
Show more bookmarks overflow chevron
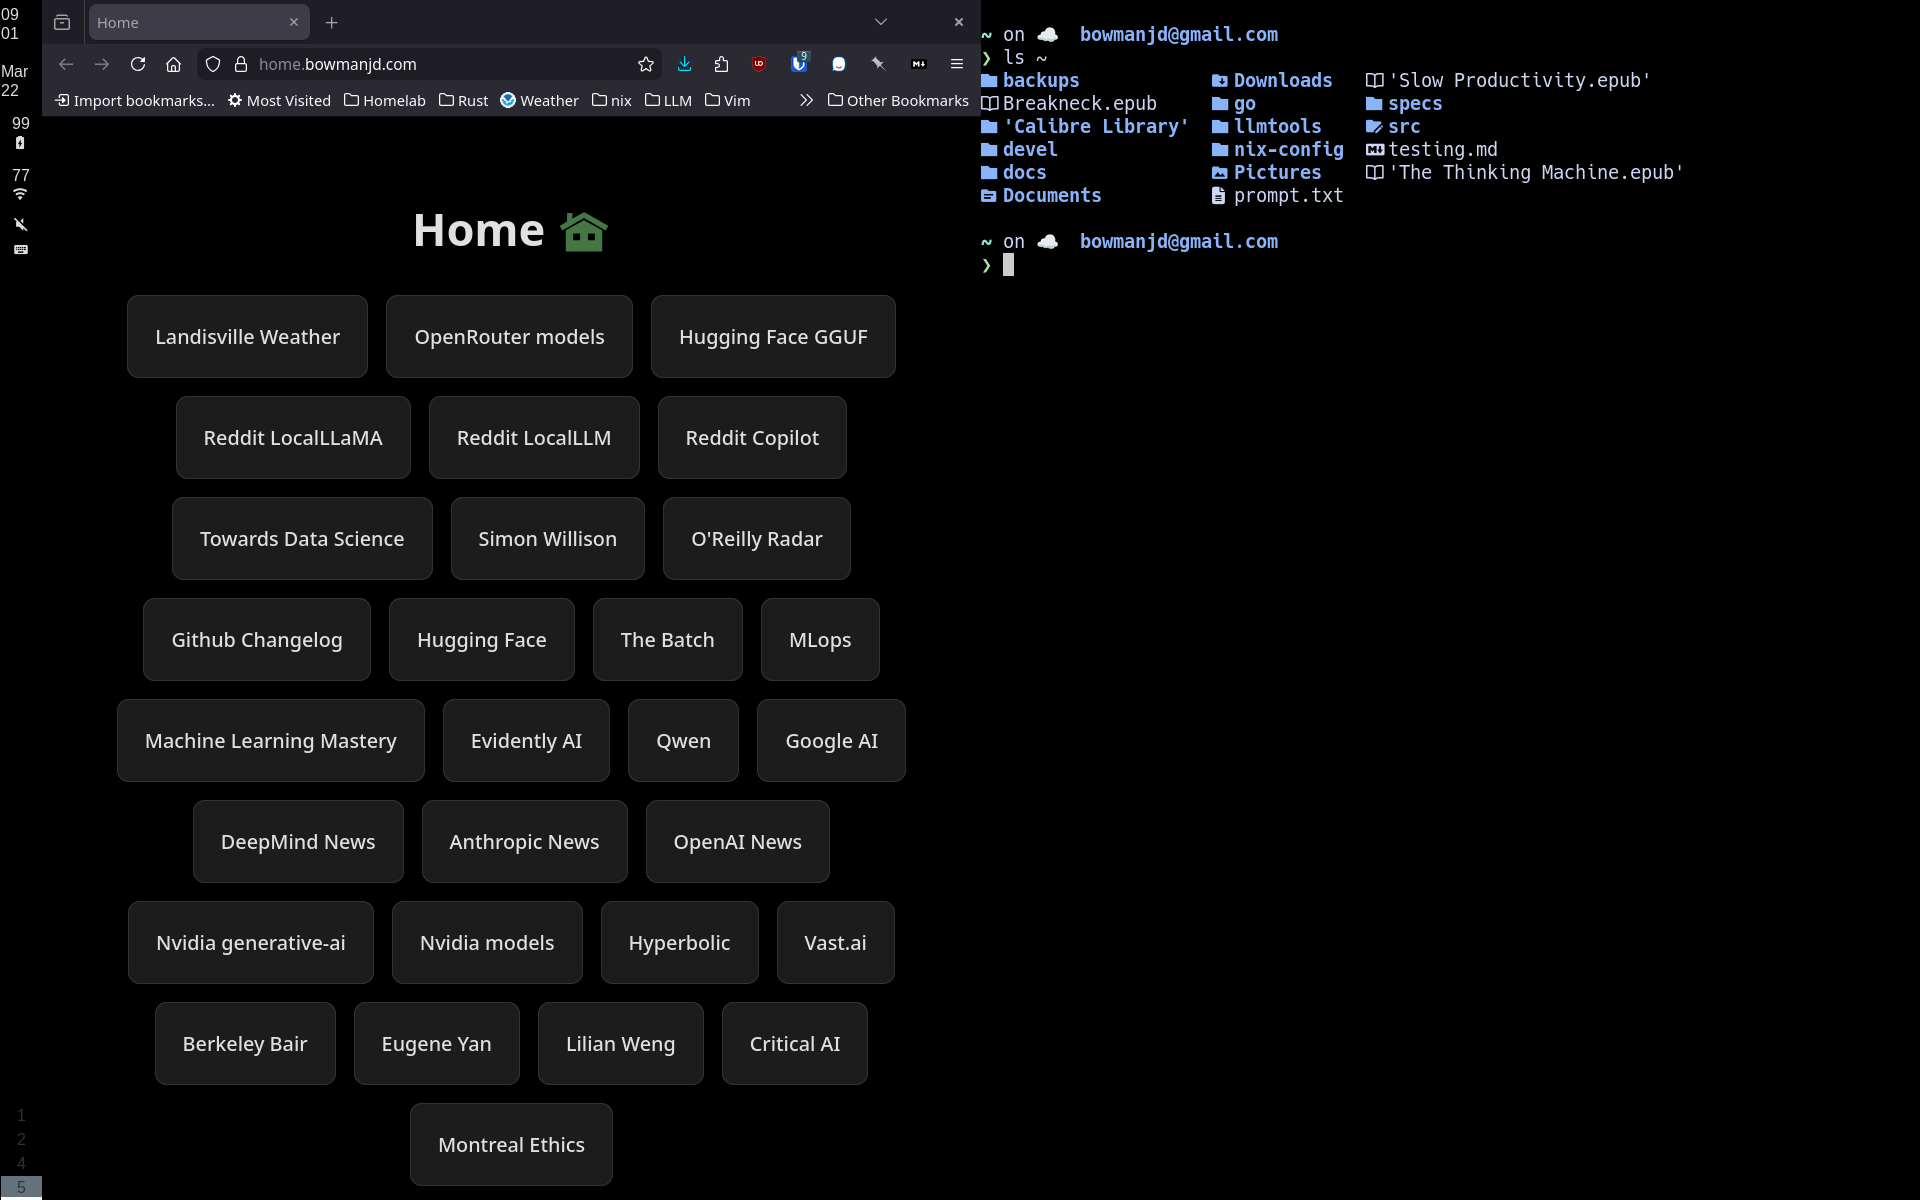pyautogui.click(x=806, y=100)
